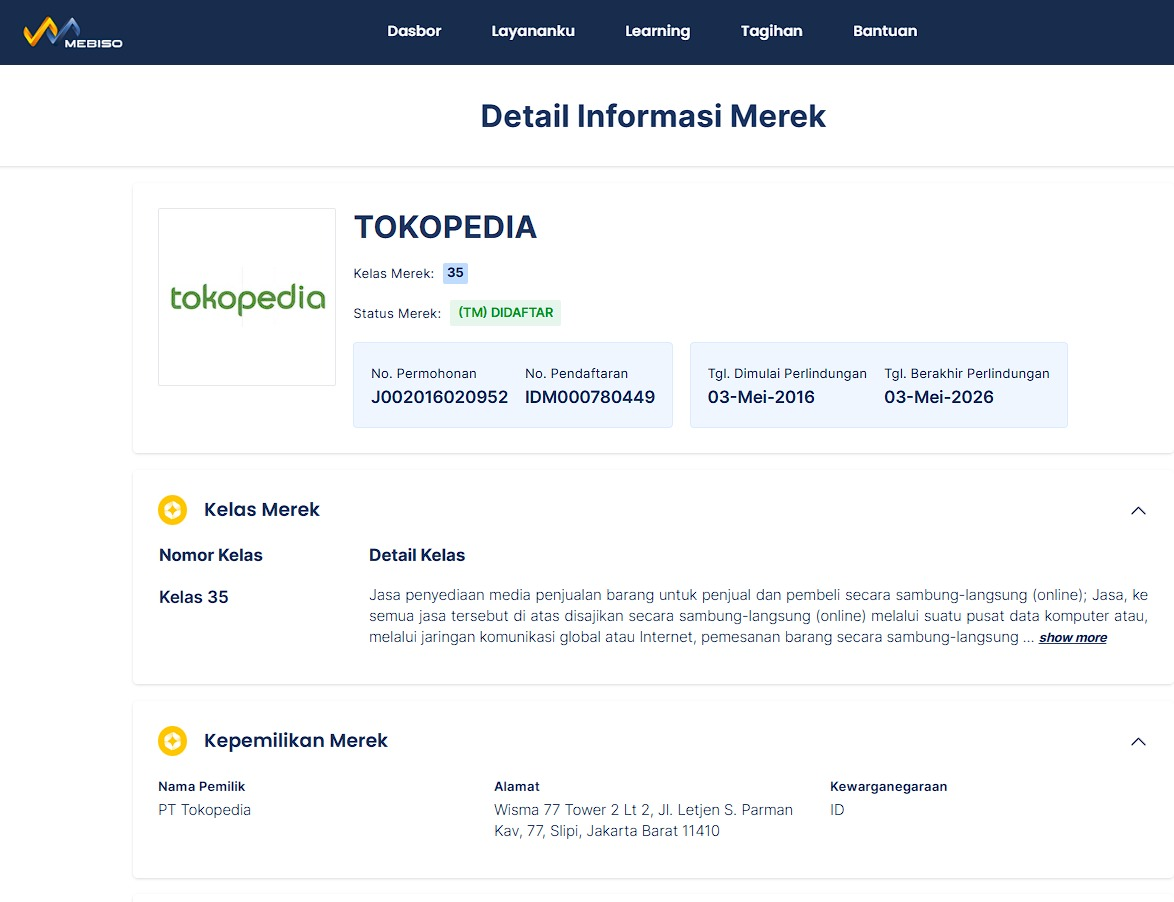Click the Kelas 35 row label

click(x=193, y=597)
